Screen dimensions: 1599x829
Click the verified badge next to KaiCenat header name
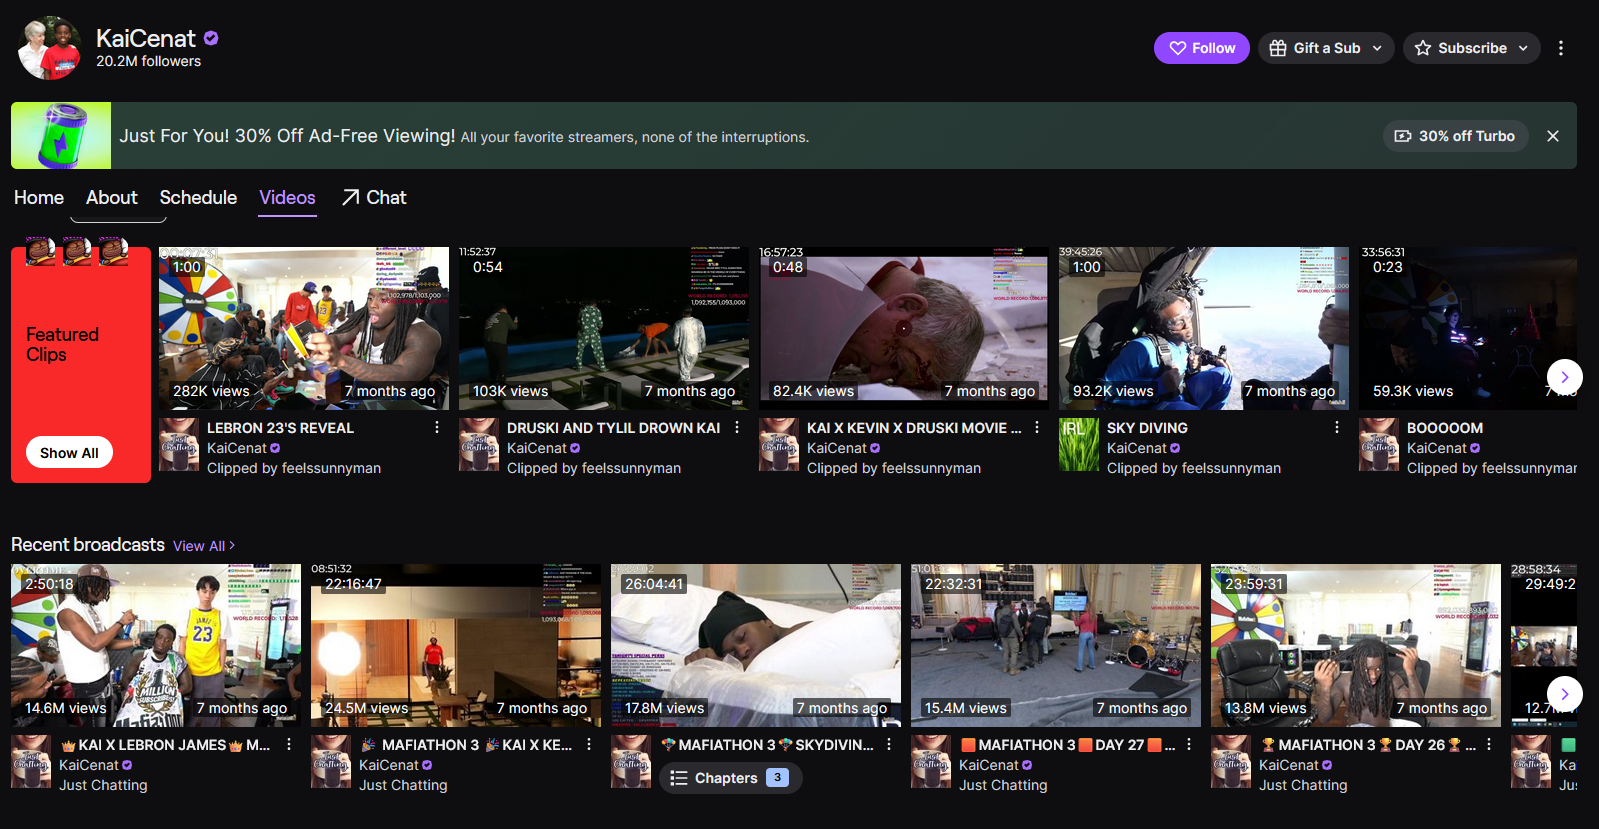211,38
